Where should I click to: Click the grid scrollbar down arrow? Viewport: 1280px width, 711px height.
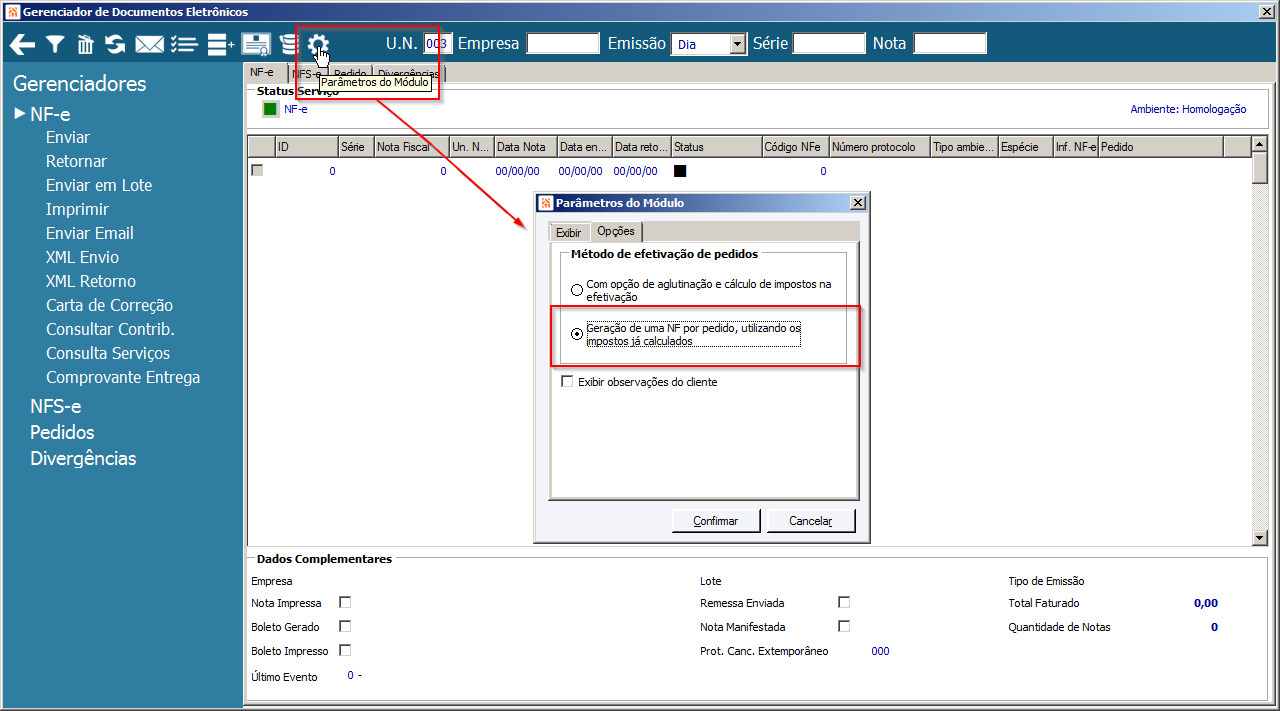[1260, 538]
